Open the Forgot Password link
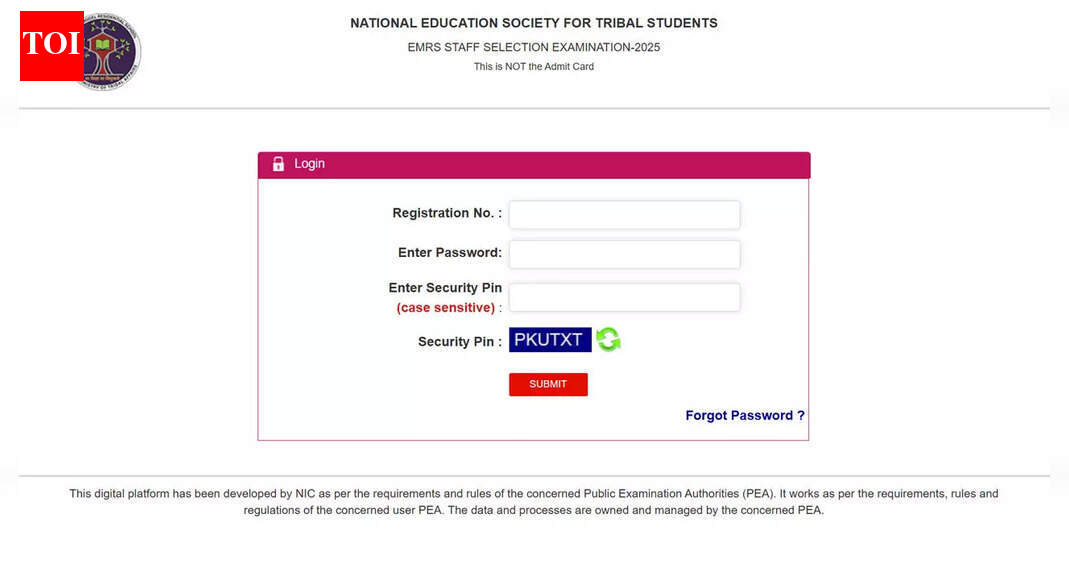 pyautogui.click(x=744, y=415)
